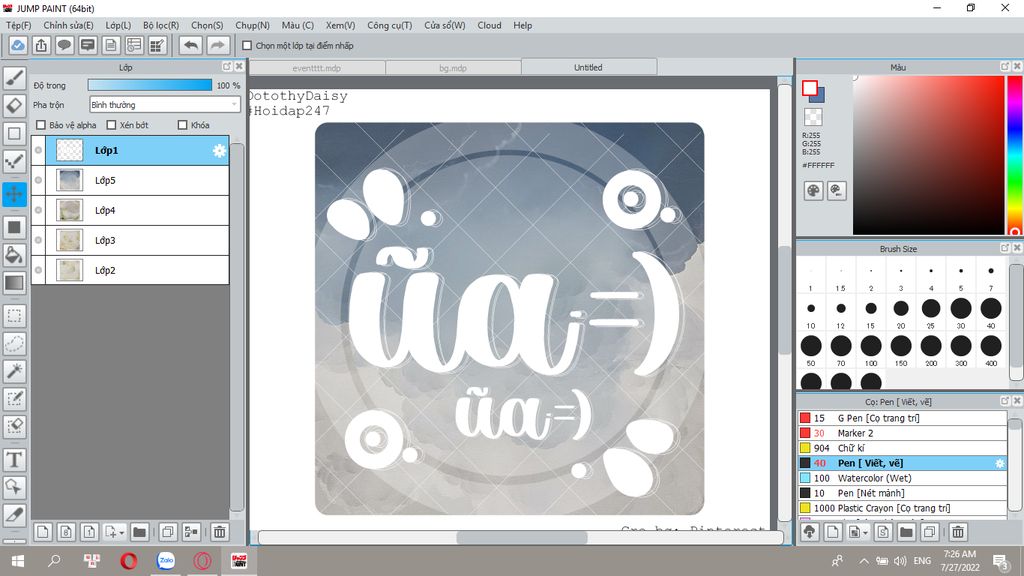This screenshot has width=1024, height=576.
Task: Select the rectangular Select tool
Action: pyautogui.click(x=14, y=317)
